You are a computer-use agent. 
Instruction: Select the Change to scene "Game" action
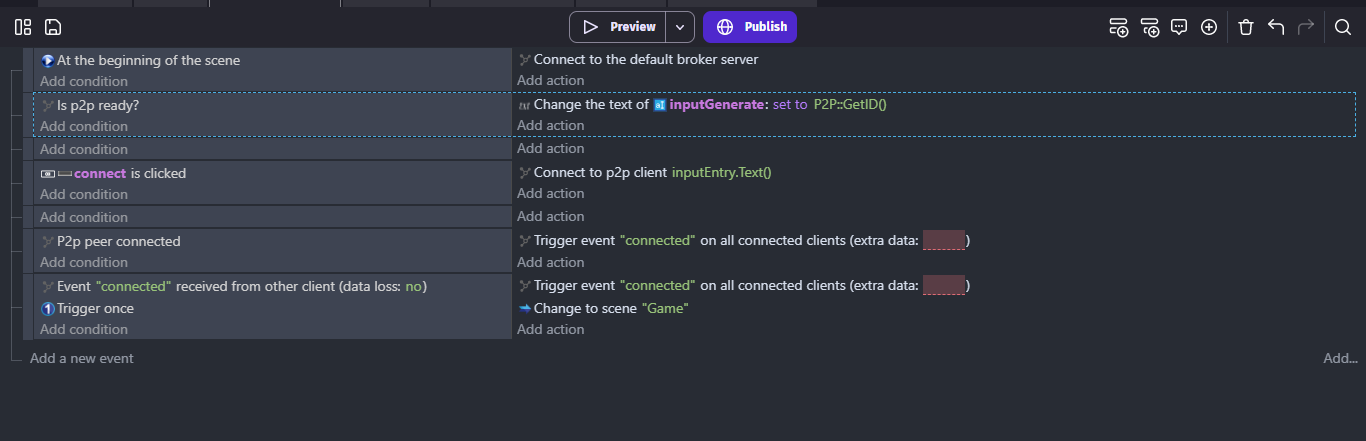point(604,308)
